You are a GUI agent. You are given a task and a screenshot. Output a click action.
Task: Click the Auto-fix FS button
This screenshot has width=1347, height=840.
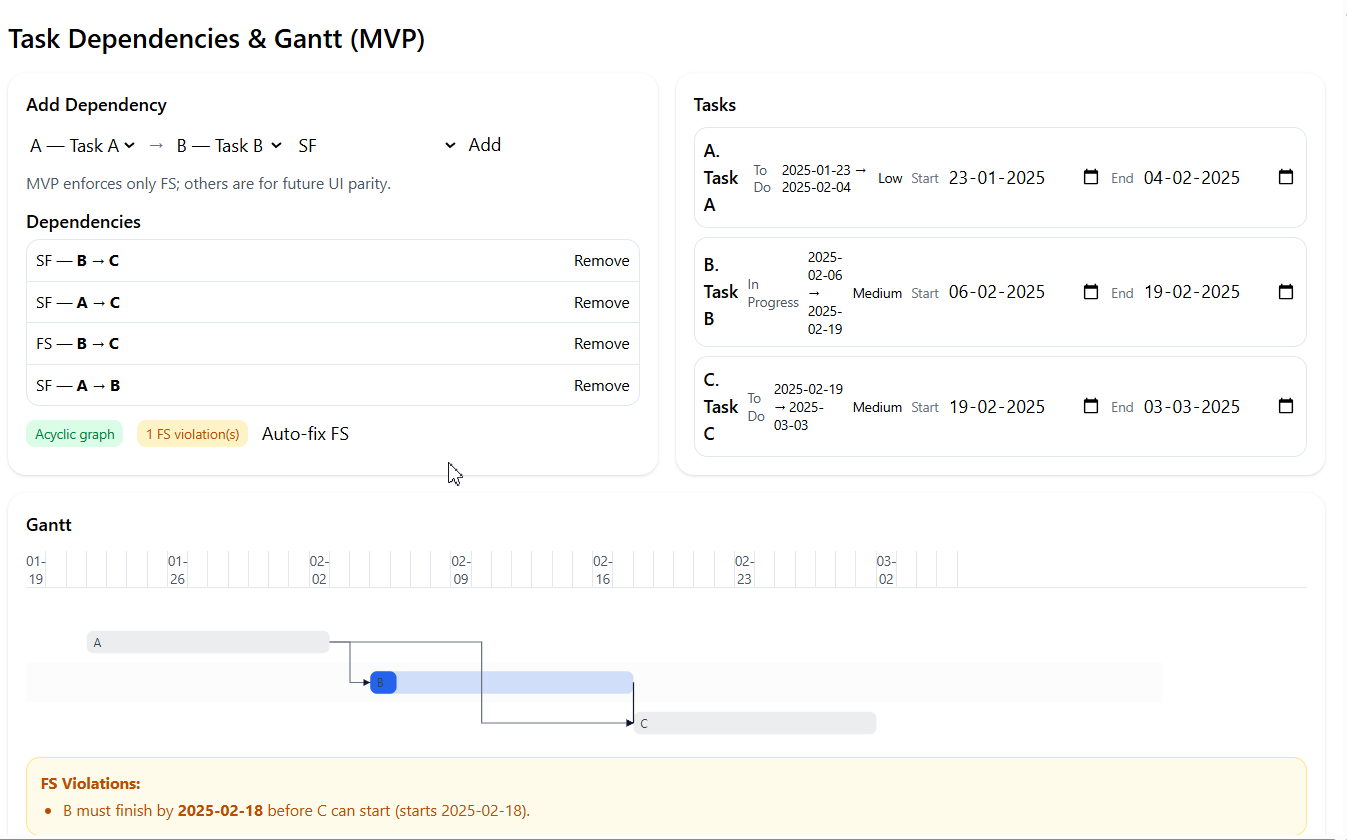coord(305,434)
